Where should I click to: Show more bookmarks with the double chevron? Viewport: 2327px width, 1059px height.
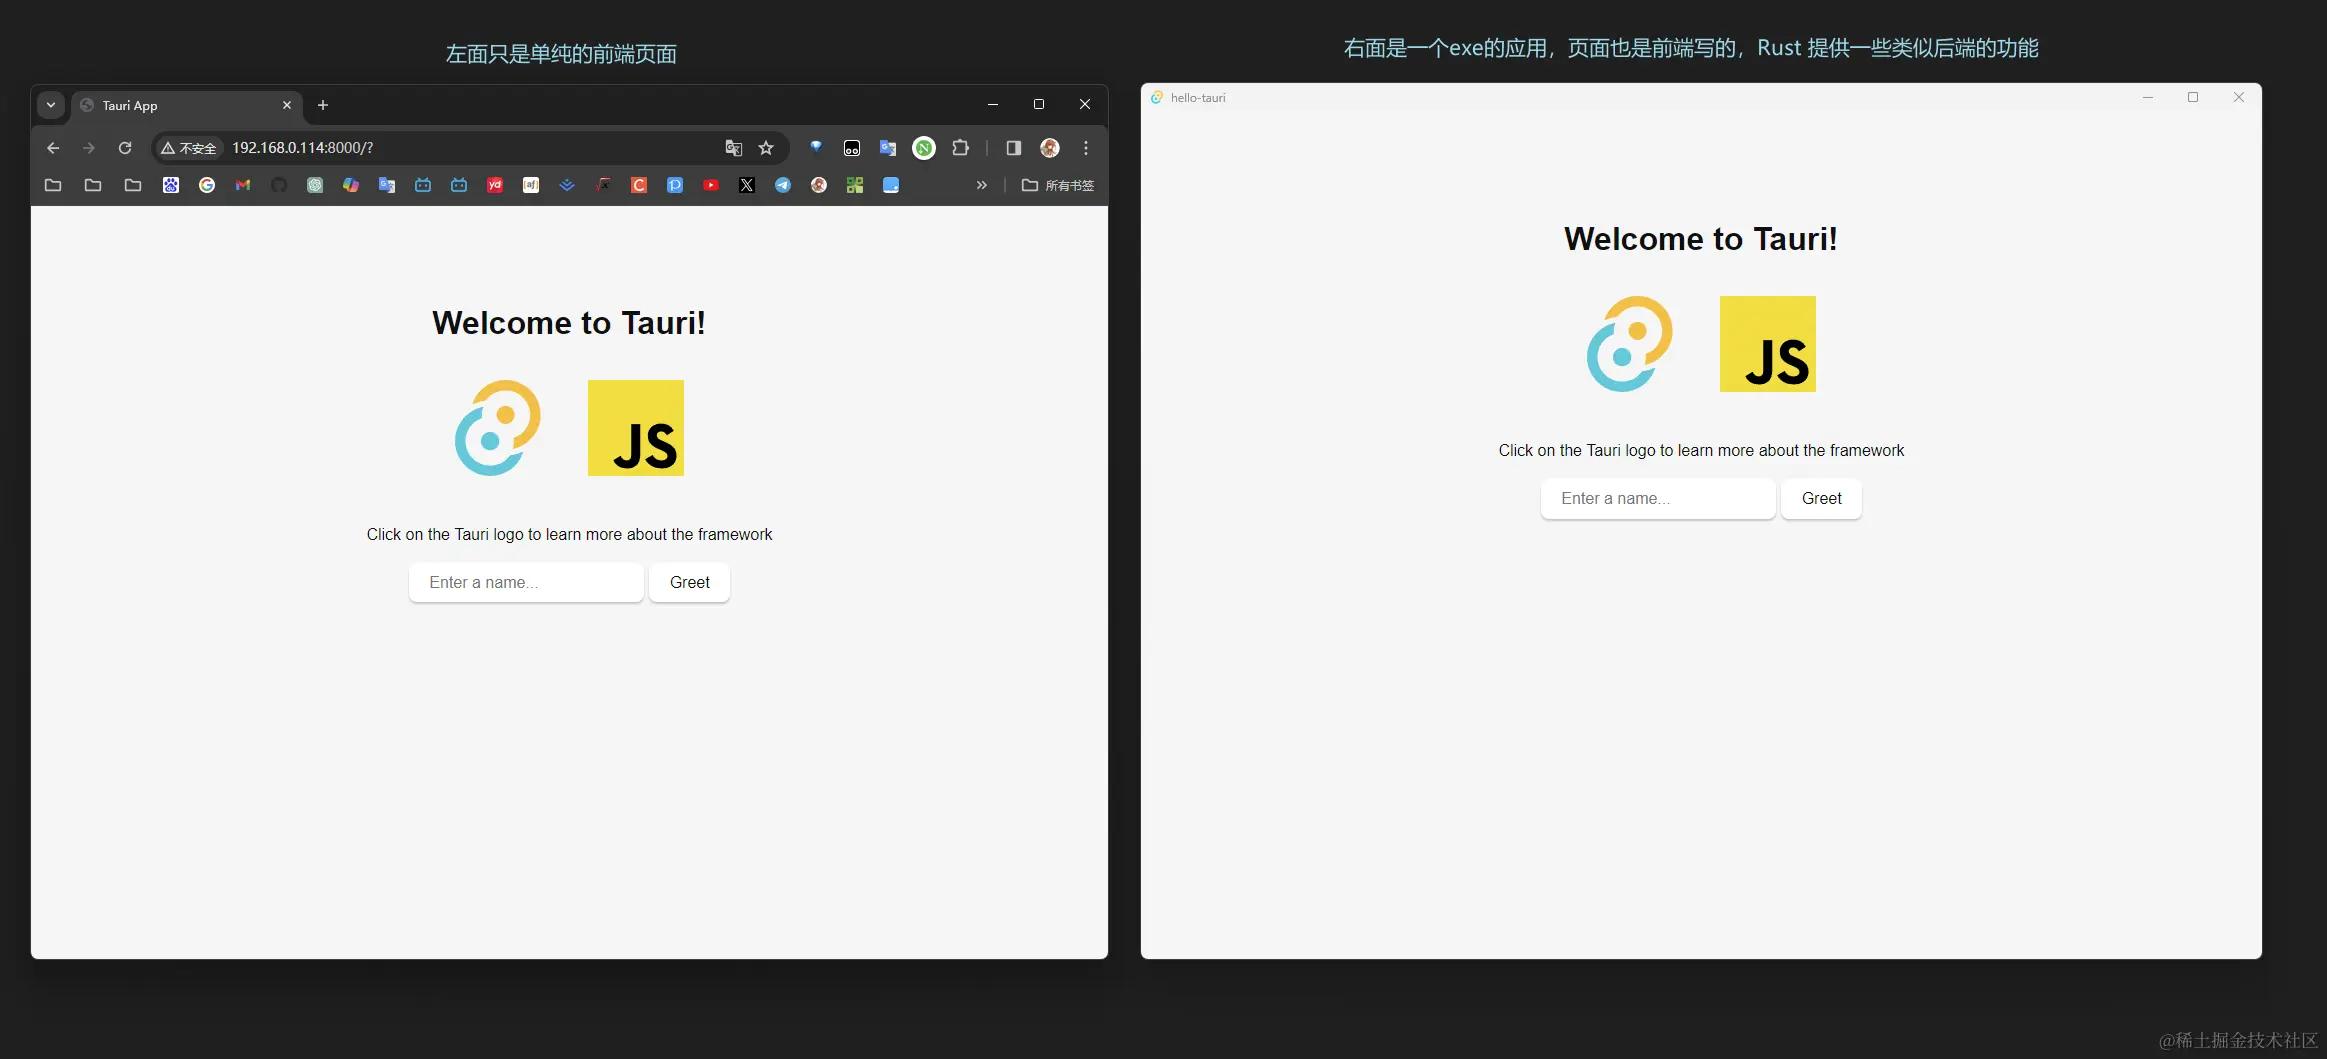(982, 185)
